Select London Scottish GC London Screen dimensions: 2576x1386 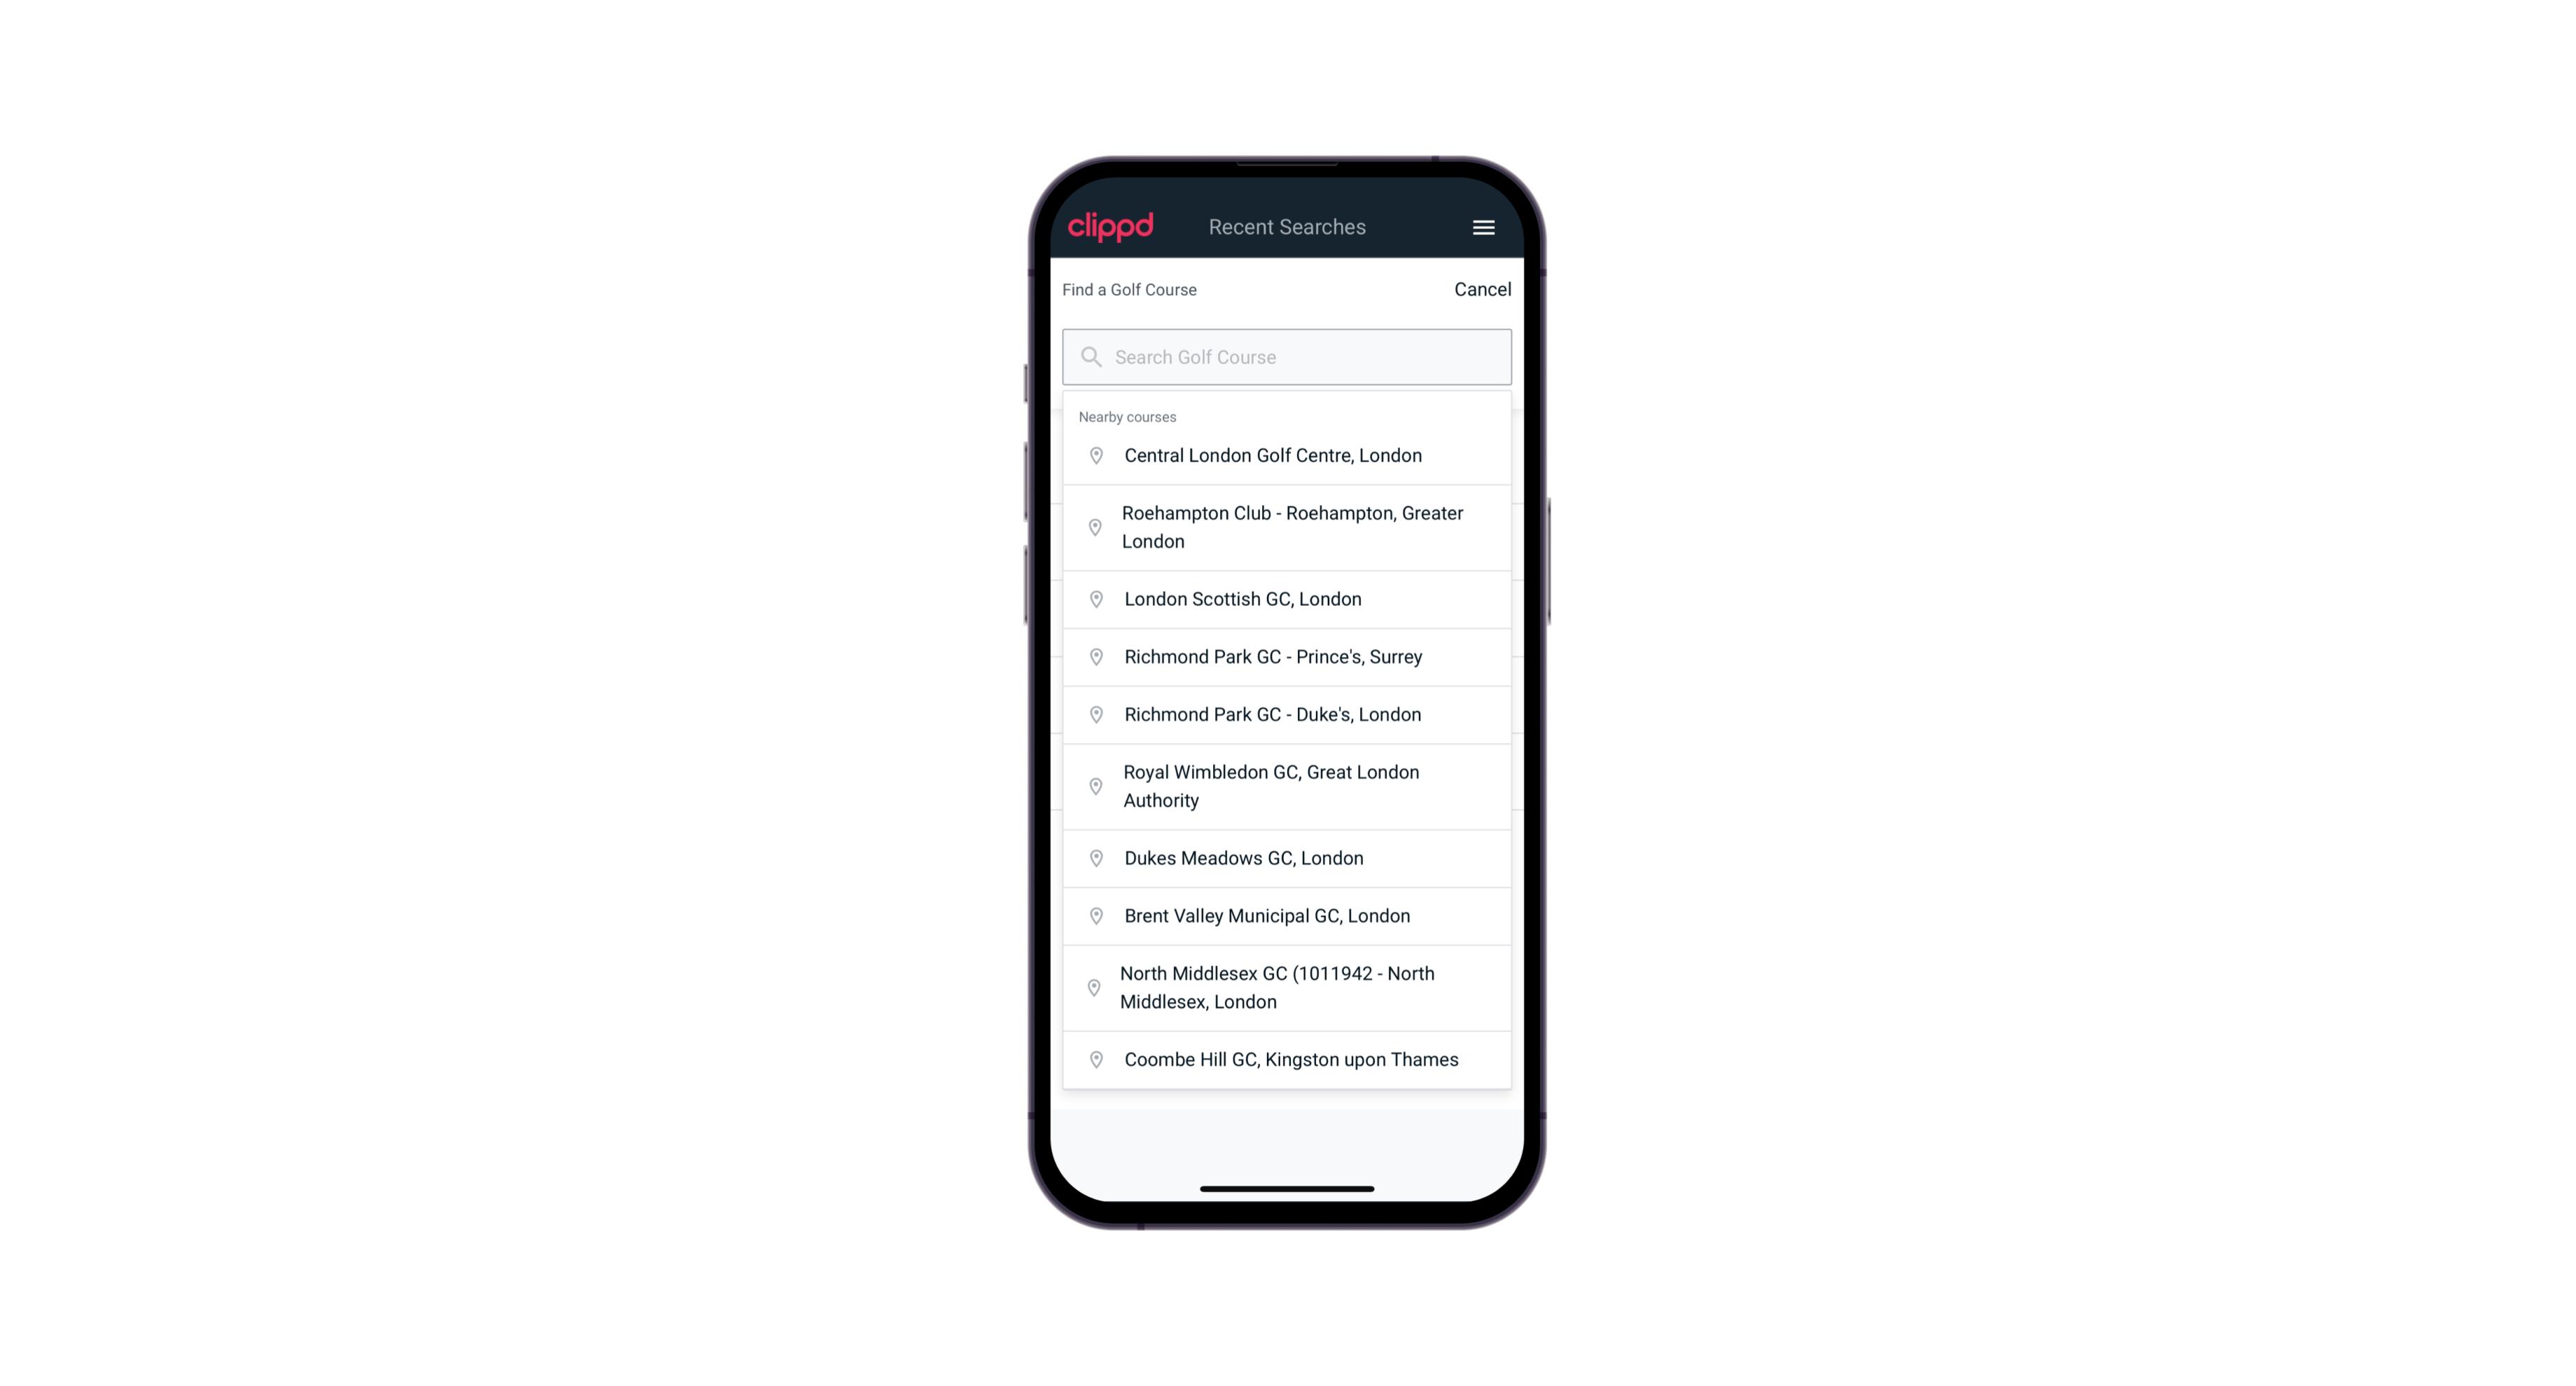[x=1287, y=599]
